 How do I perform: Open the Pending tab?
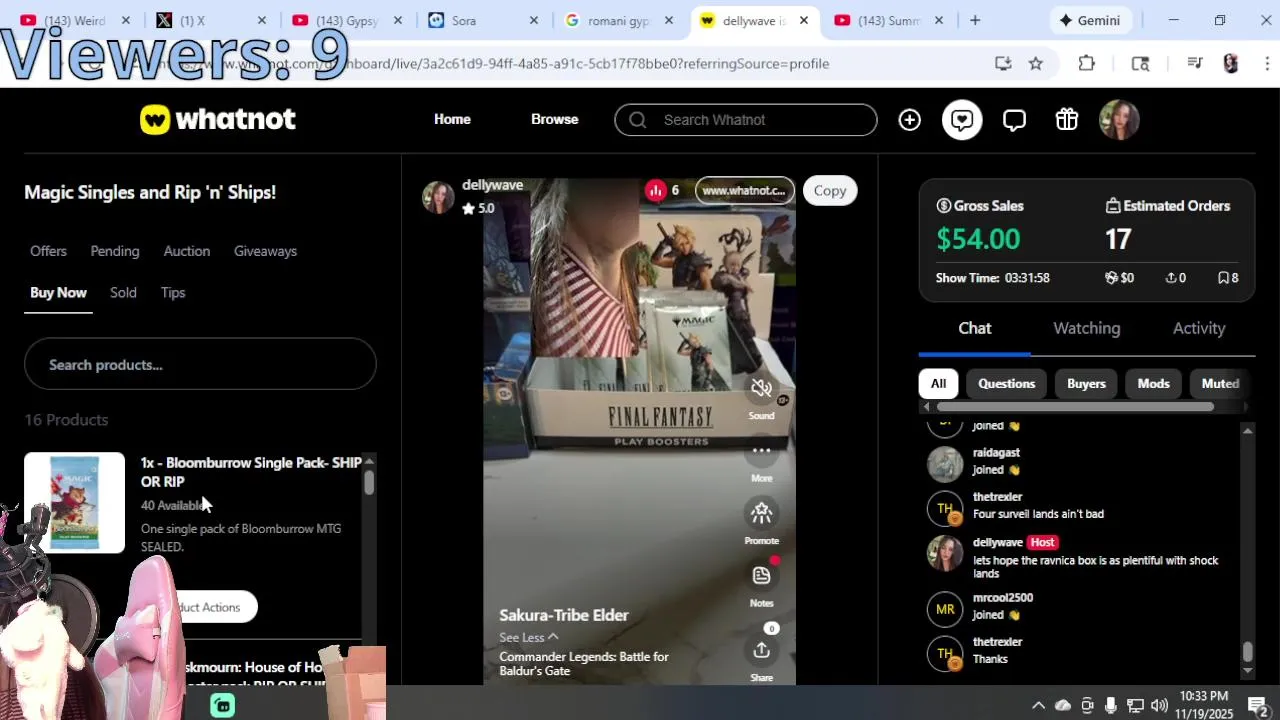(x=115, y=251)
